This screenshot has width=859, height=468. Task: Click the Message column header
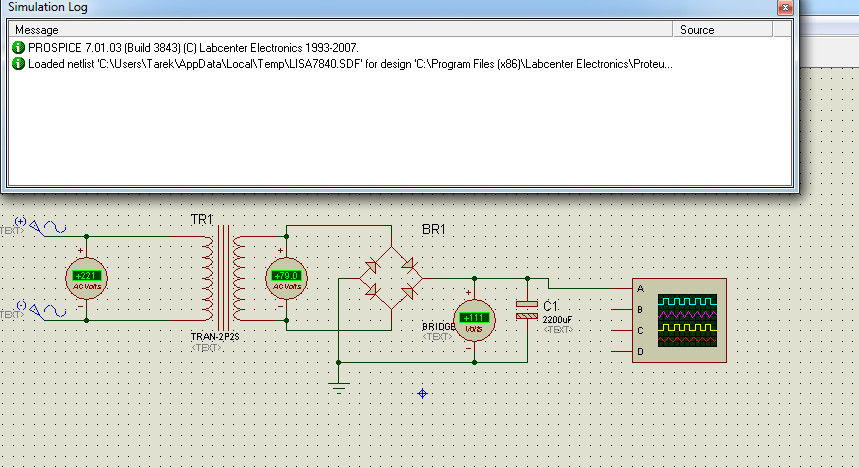[340, 30]
